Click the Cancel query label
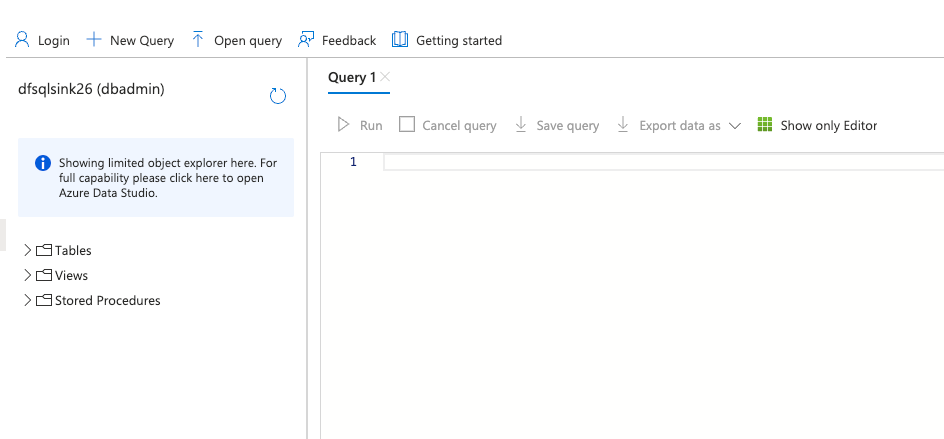 (x=459, y=125)
